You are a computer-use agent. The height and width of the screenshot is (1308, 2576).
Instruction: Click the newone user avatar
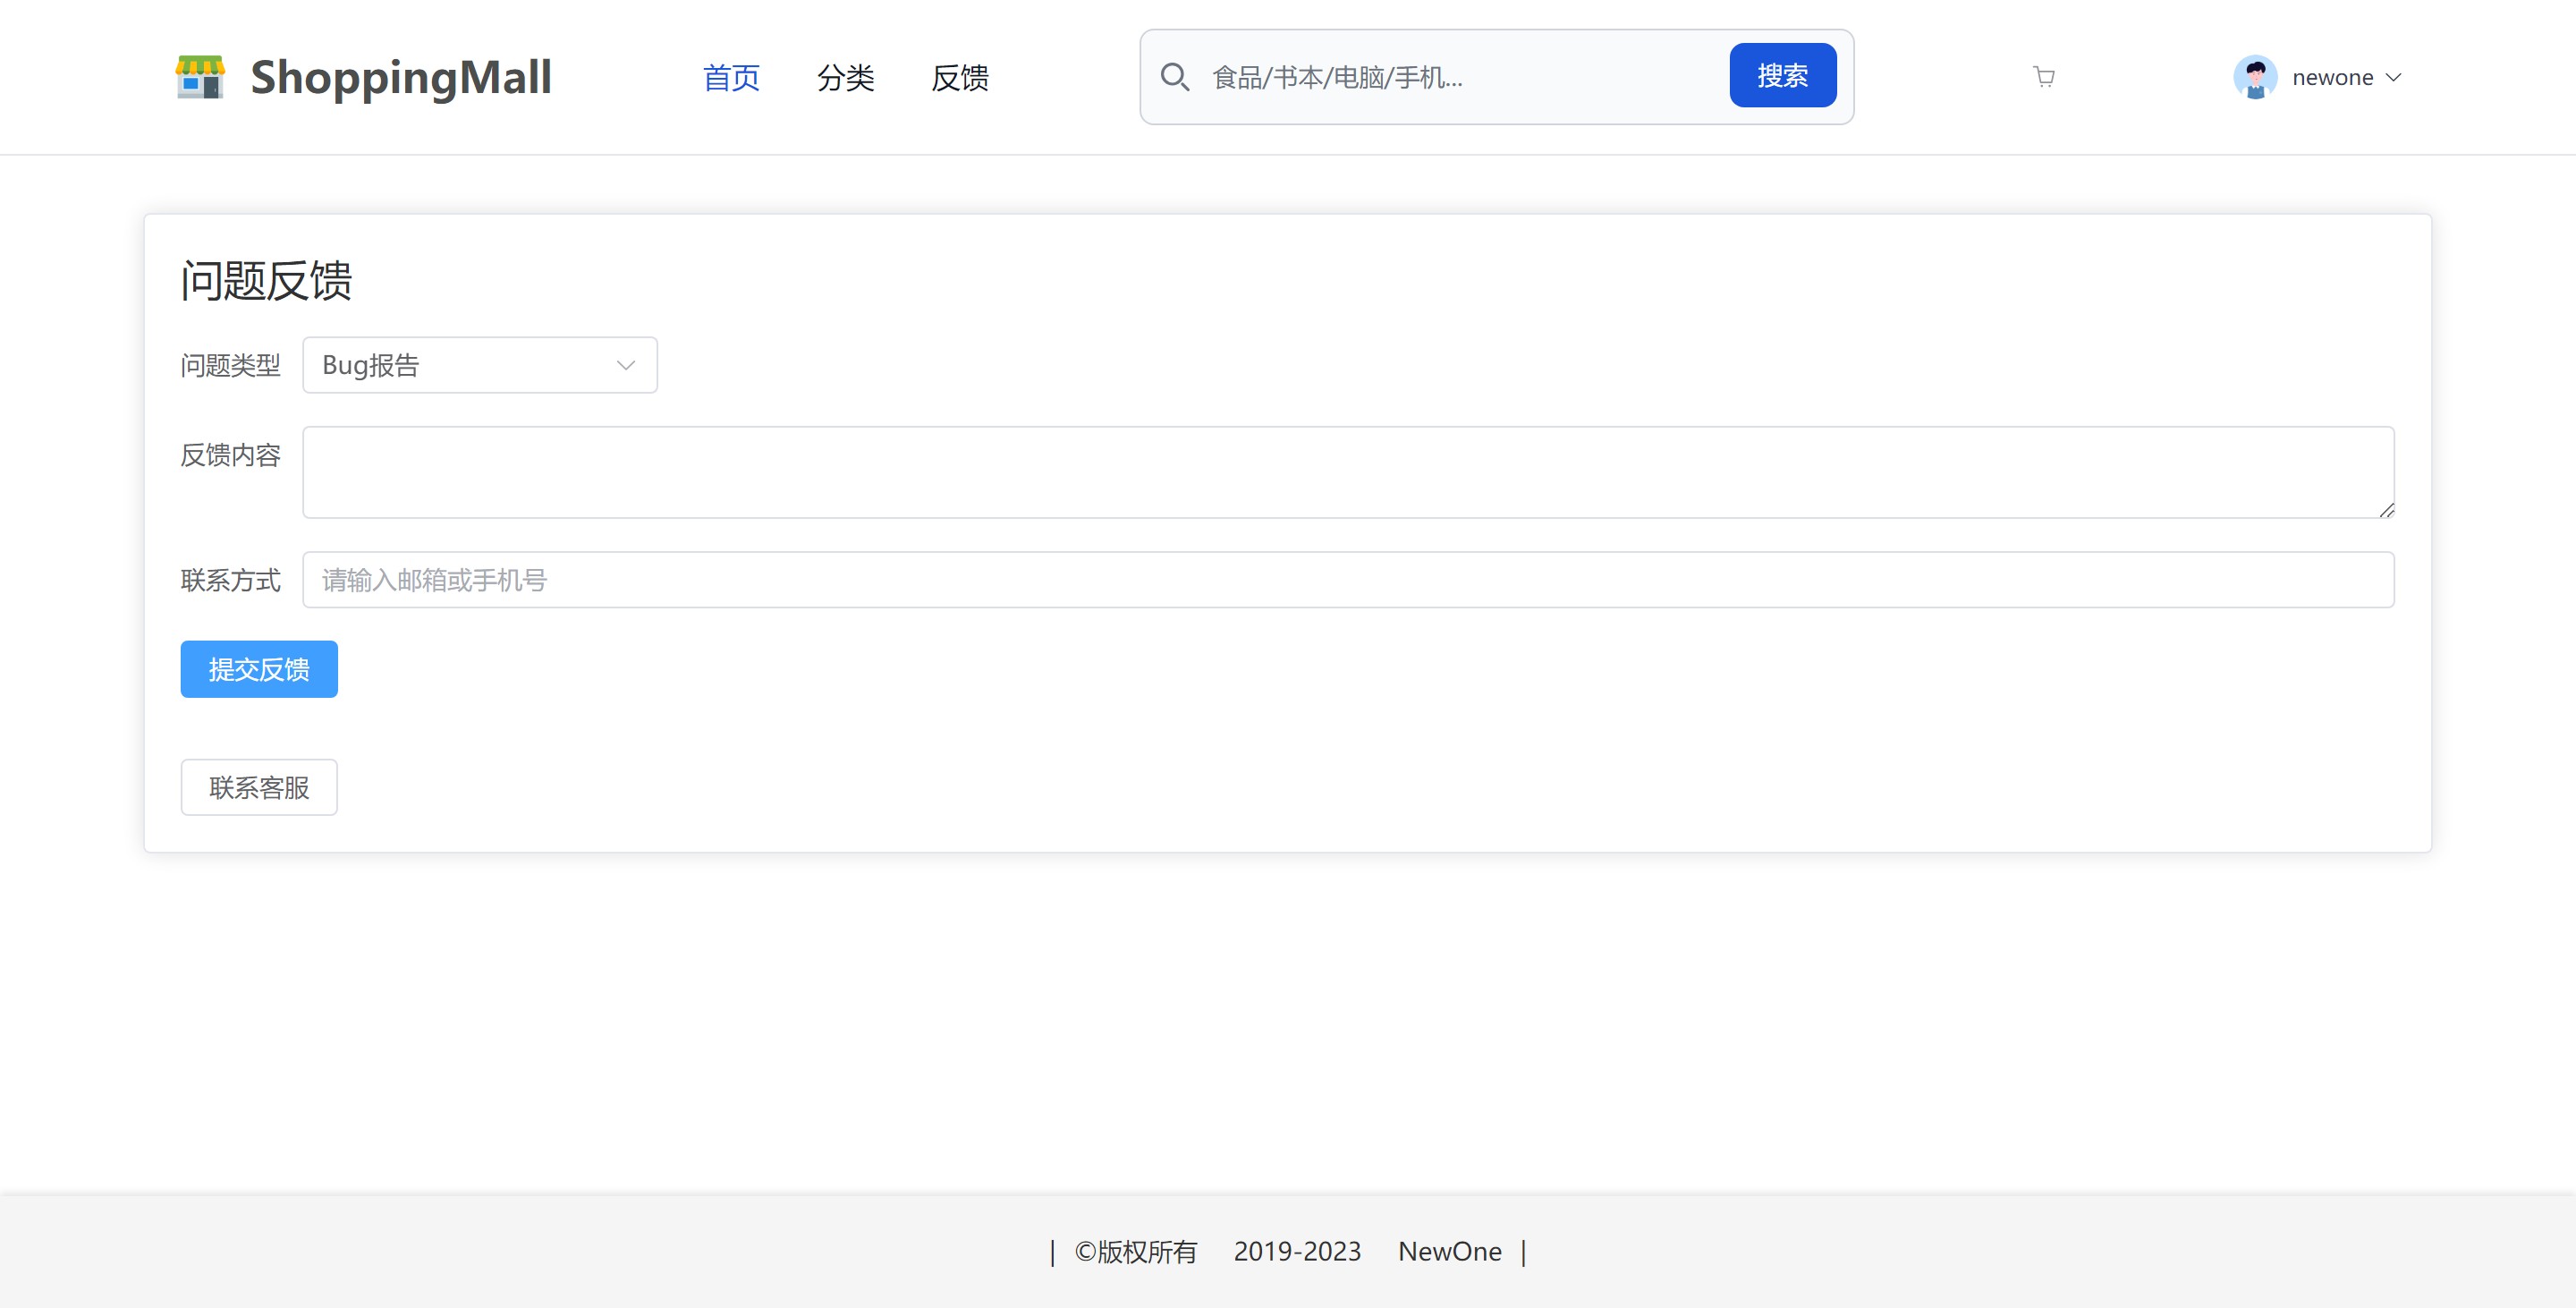(2255, 77)
